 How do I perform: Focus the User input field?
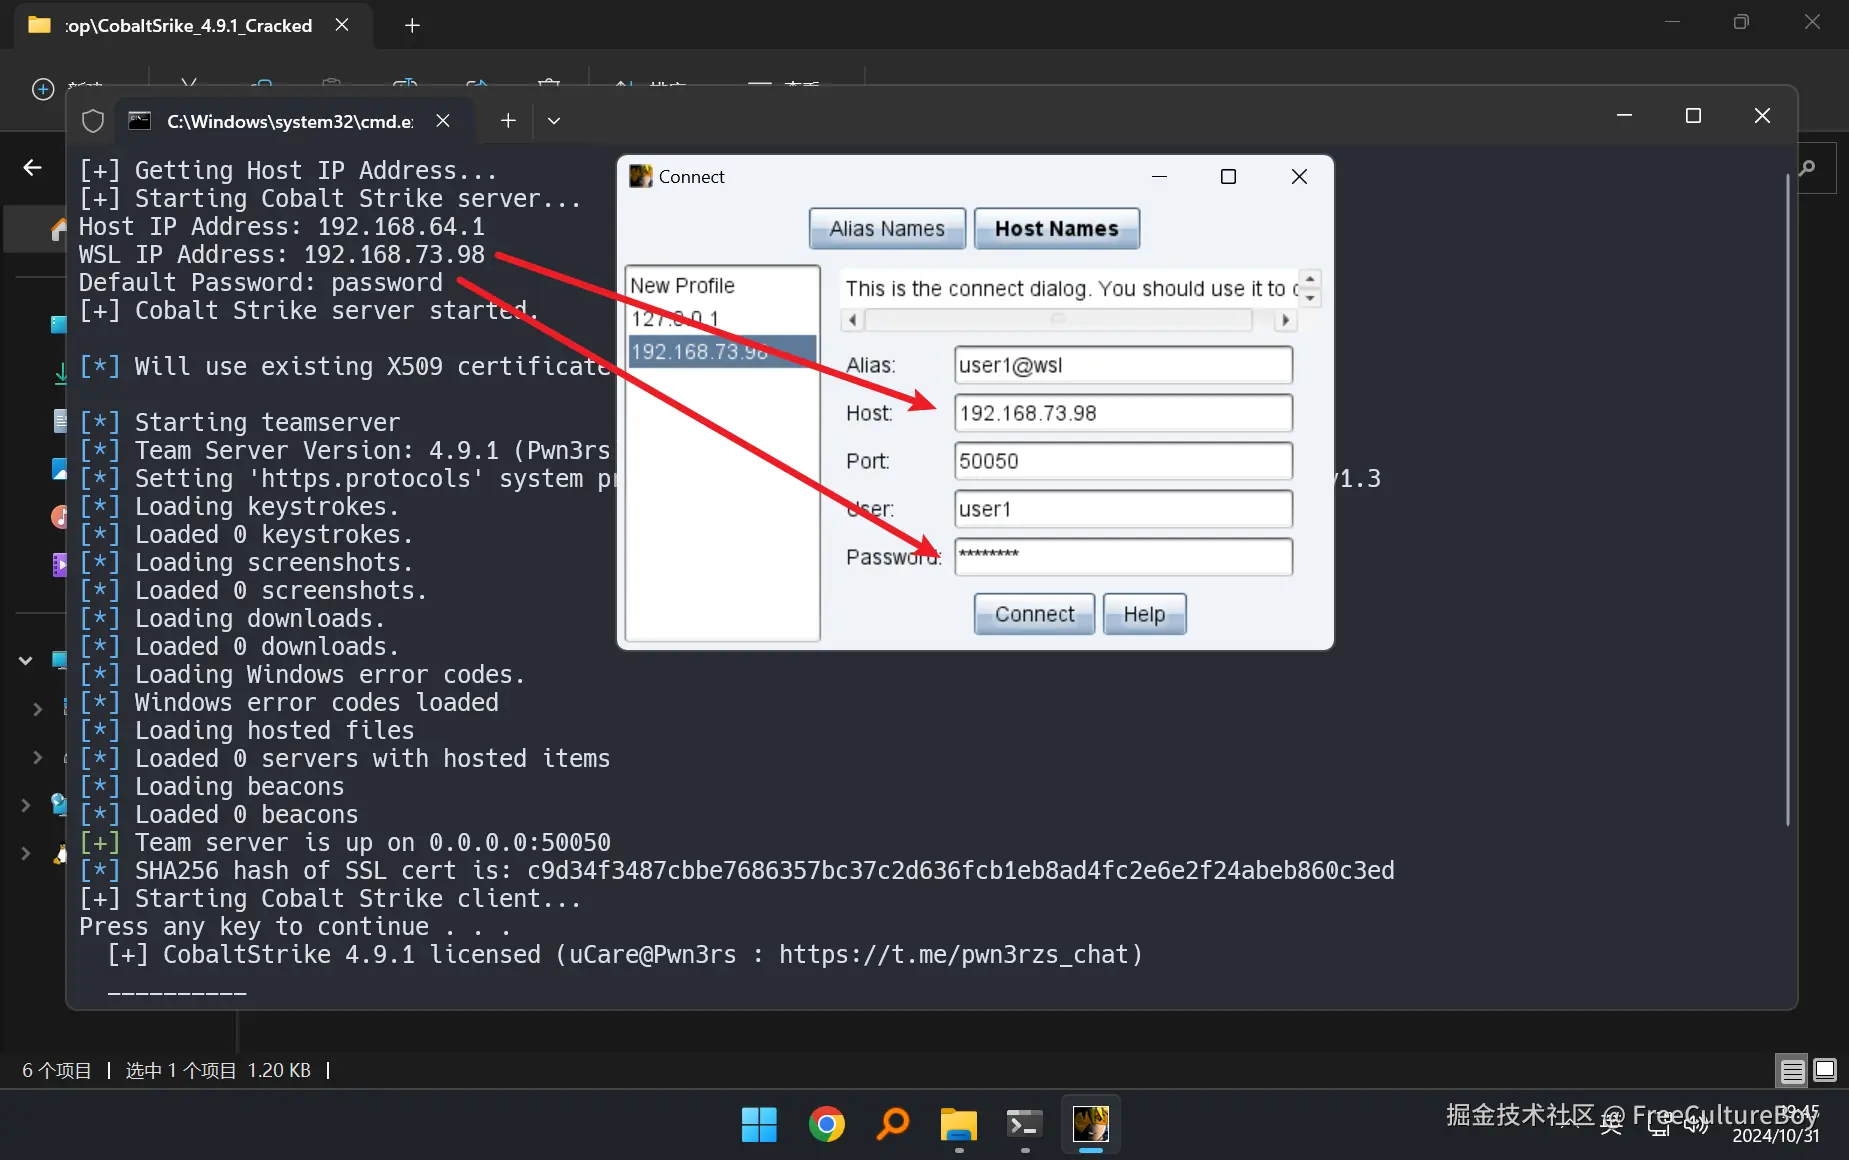point(1123,509)
